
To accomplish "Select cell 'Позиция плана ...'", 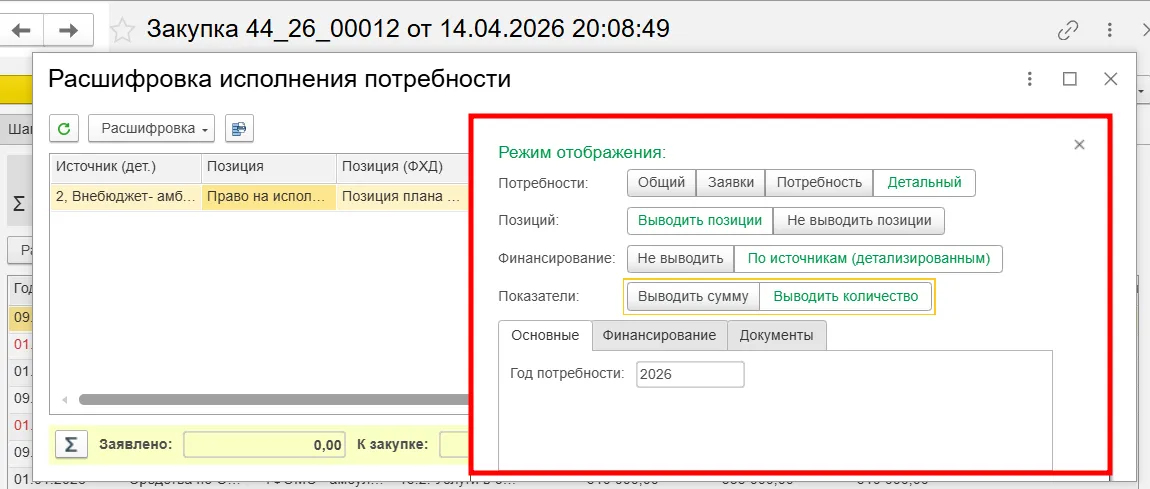I will click(402, 196).
